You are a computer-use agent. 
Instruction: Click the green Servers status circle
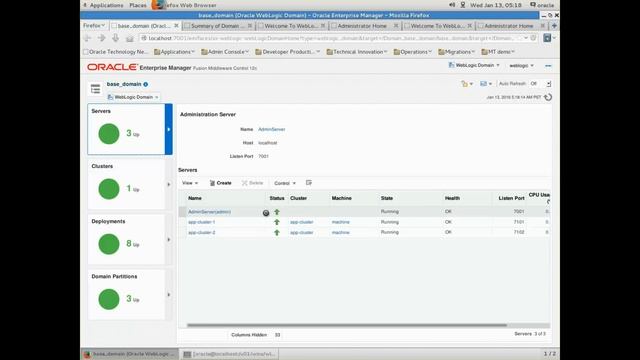[x=109, y=134]
